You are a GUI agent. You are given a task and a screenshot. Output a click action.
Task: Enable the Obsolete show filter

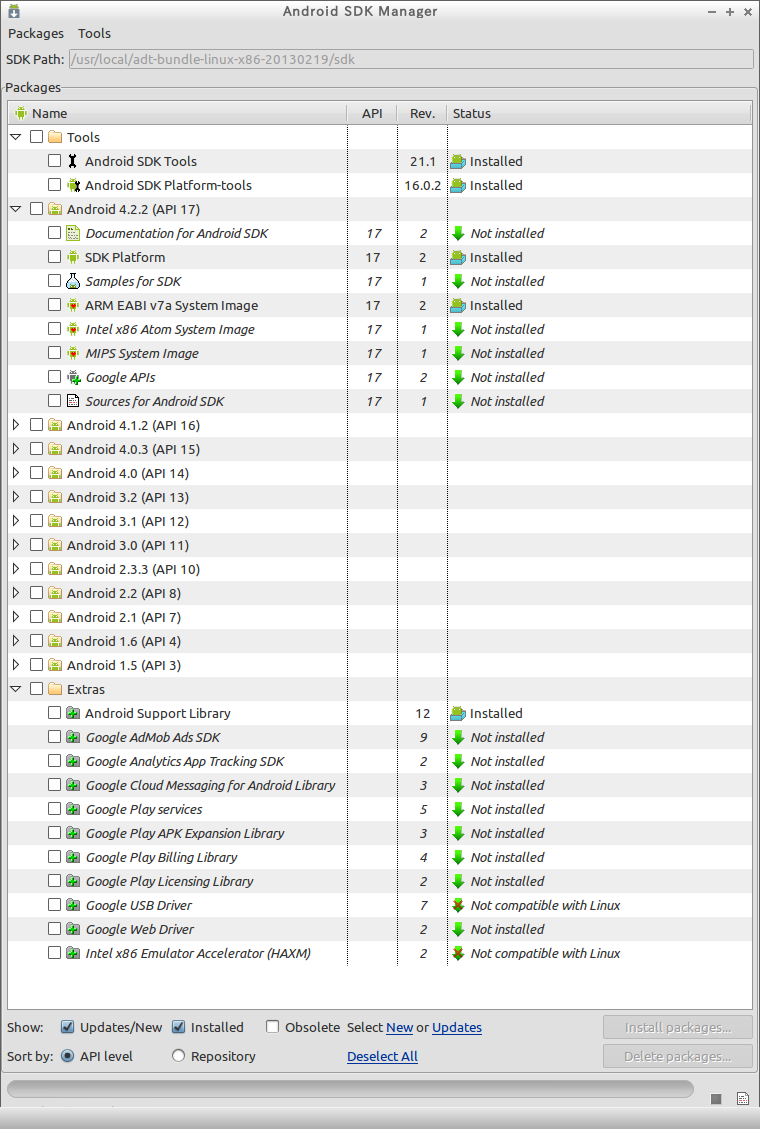[x=272, y=1027]
